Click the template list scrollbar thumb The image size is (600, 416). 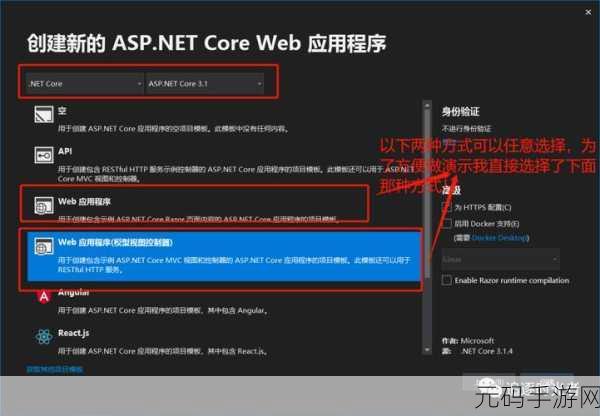(x=427, y=193)
